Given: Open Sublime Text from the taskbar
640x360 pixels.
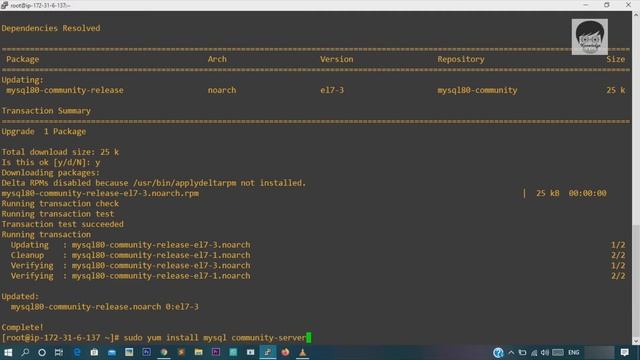Looking at the screenshot, I should [x=181, y=352].
